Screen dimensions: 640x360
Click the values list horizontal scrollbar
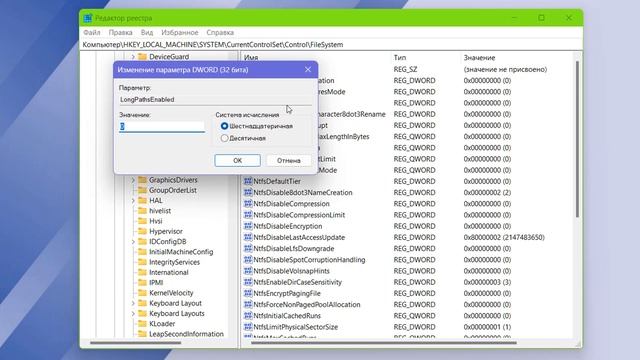(x=384, y=343)
